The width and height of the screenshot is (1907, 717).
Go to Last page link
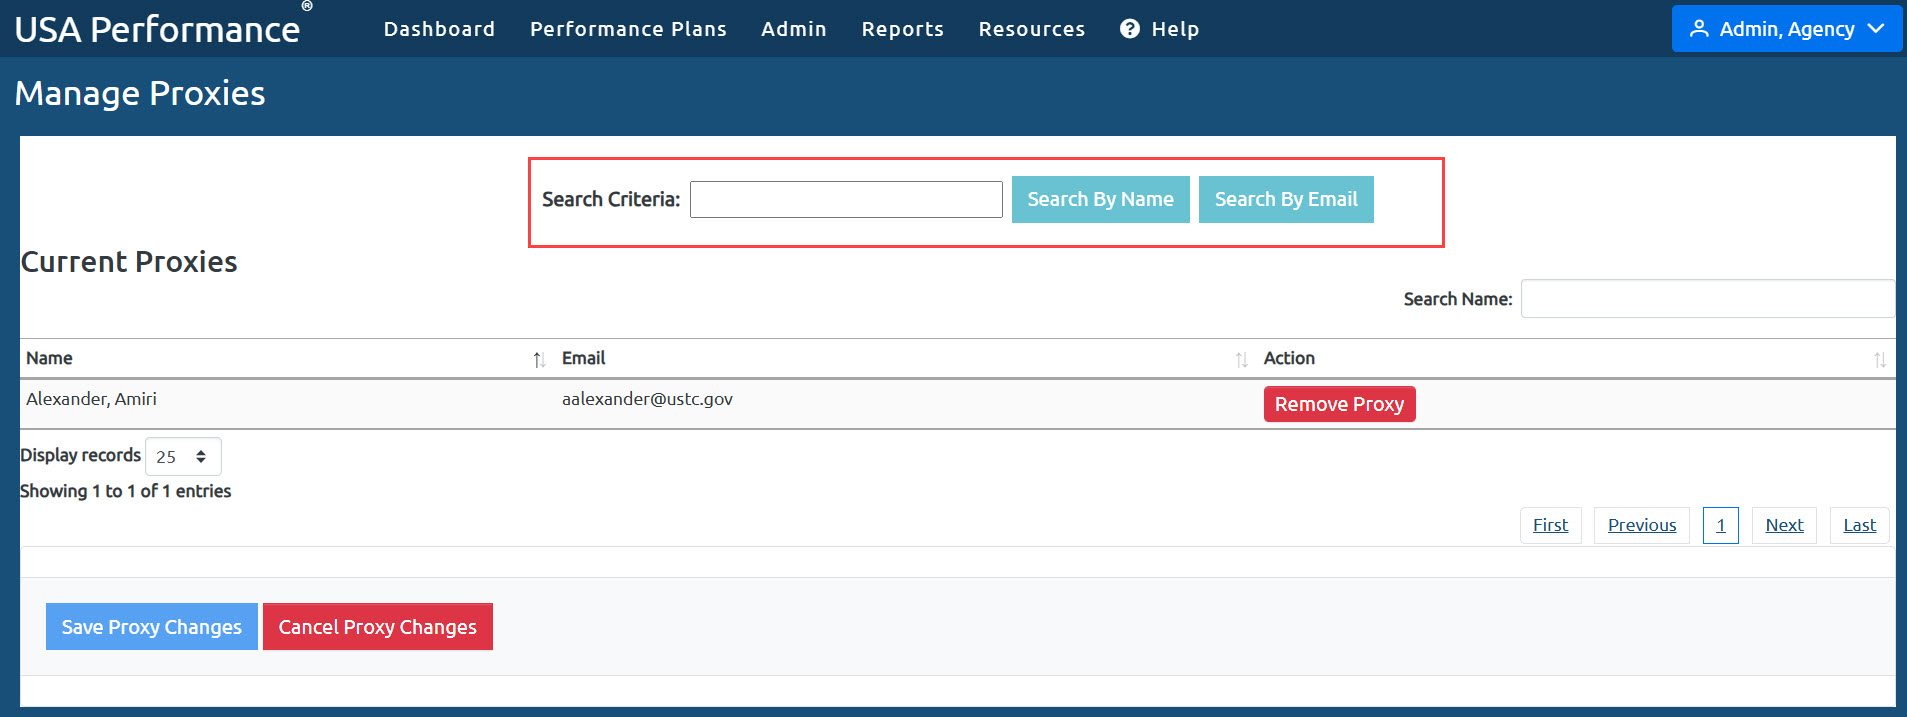(x=1859, y=525)
